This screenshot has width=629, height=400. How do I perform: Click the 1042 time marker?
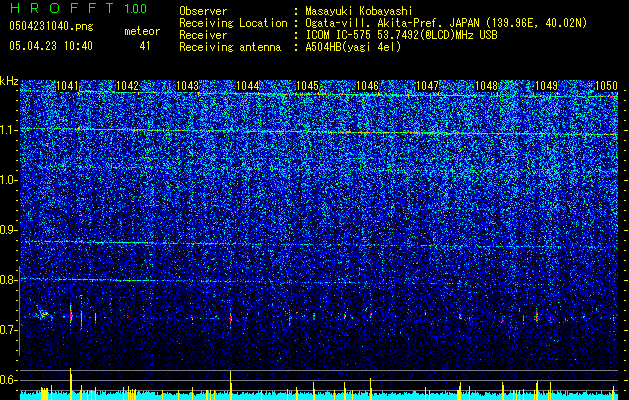[127, 86]
